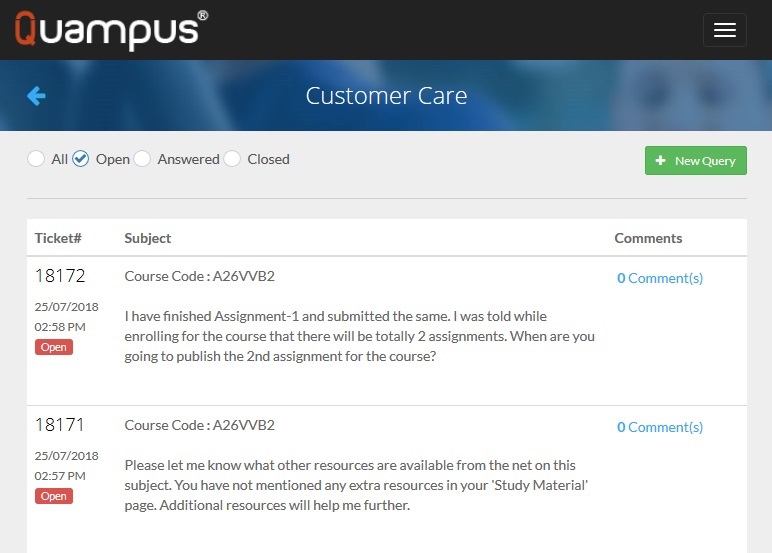Screen dimensions: 772x553
Task: Click the New Query button
Action: click(x=695, y=160)
